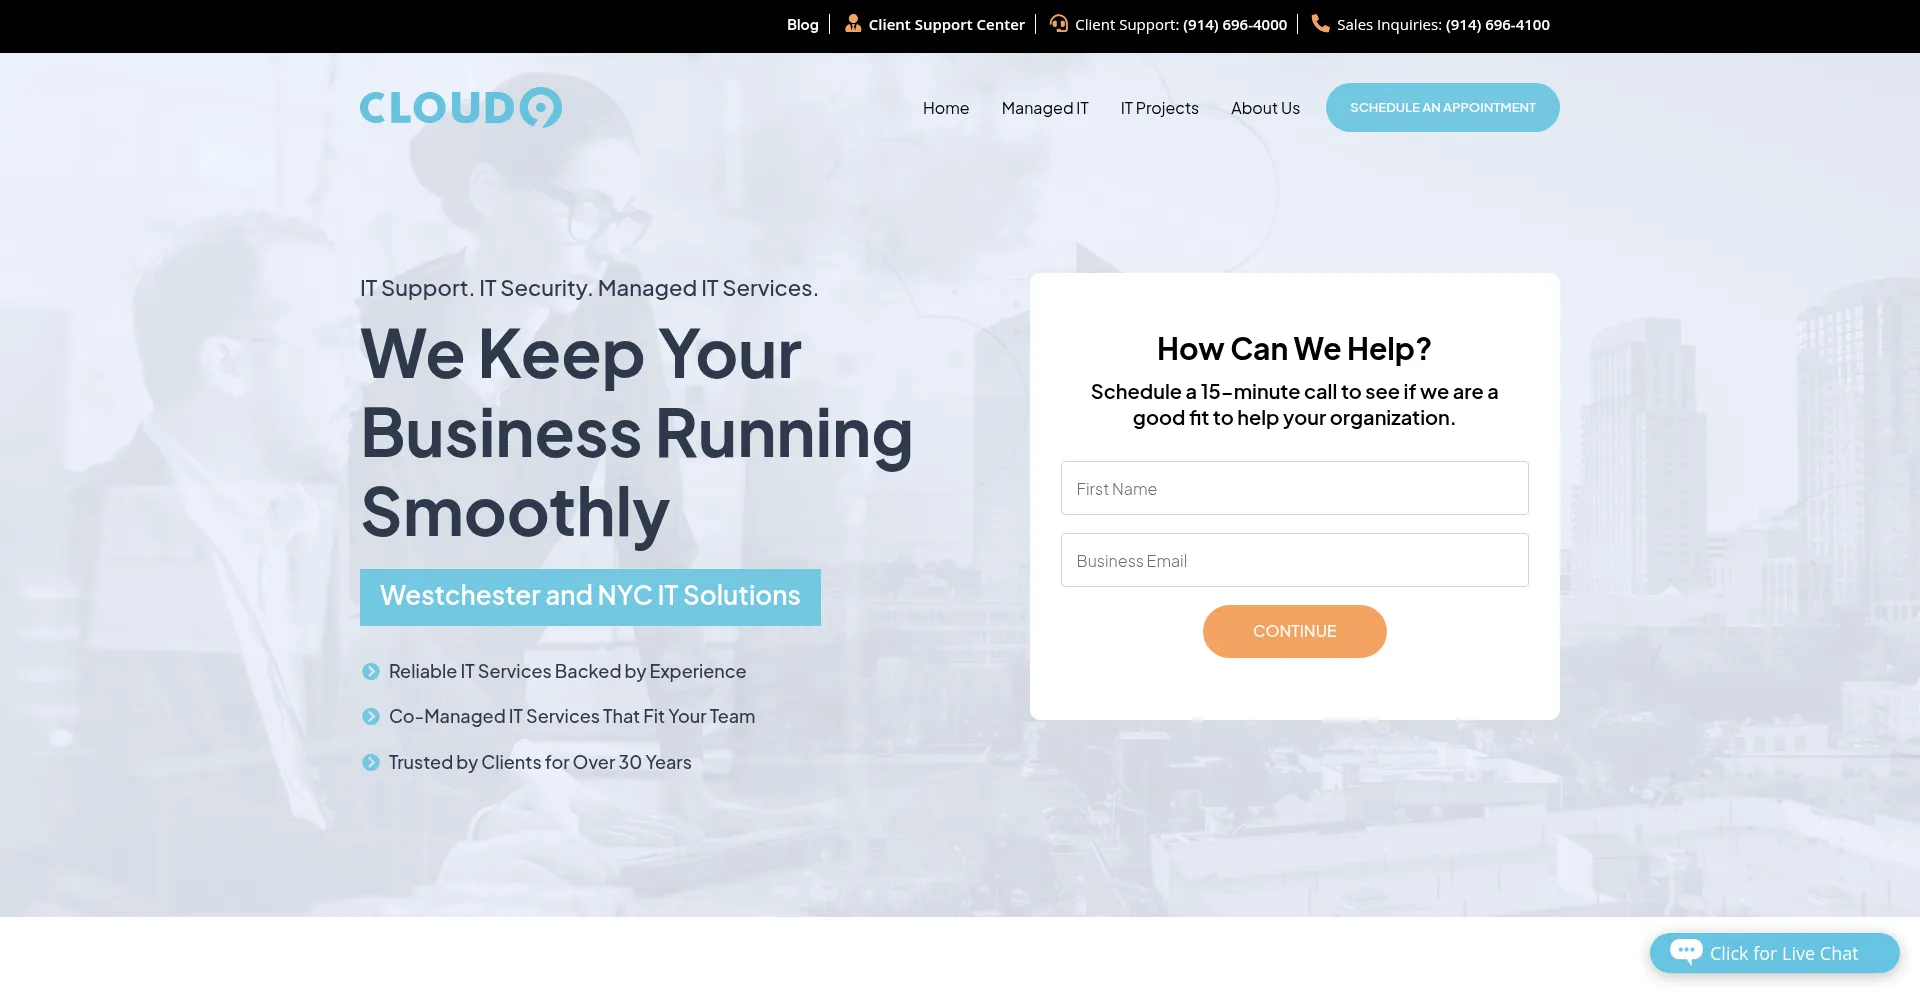1920x993 pixels.
Task: Call client support number (914) 696-4000
Action: point(1234,25)
